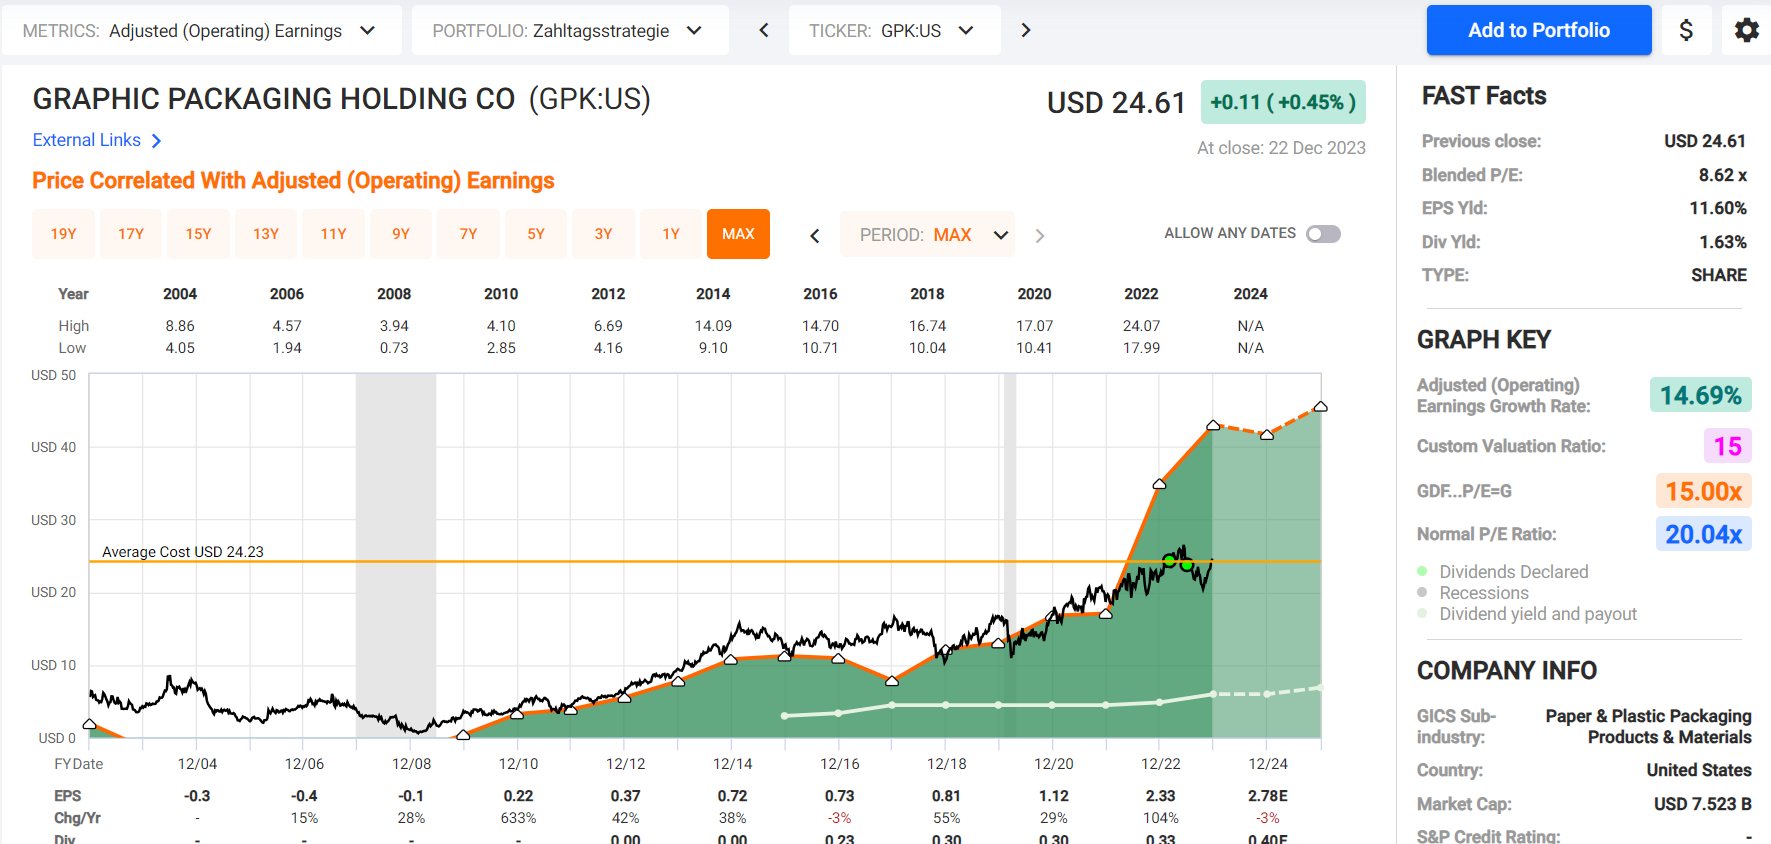
Task: Click the 12/14 FY Date axis label
Action: [x=732, y=764]
